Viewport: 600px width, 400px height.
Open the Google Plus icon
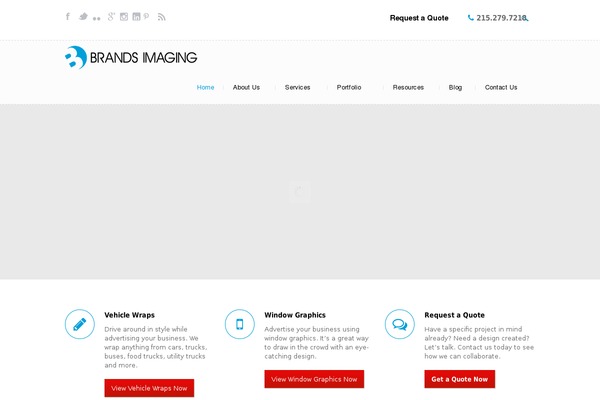[x=111, y=16]
